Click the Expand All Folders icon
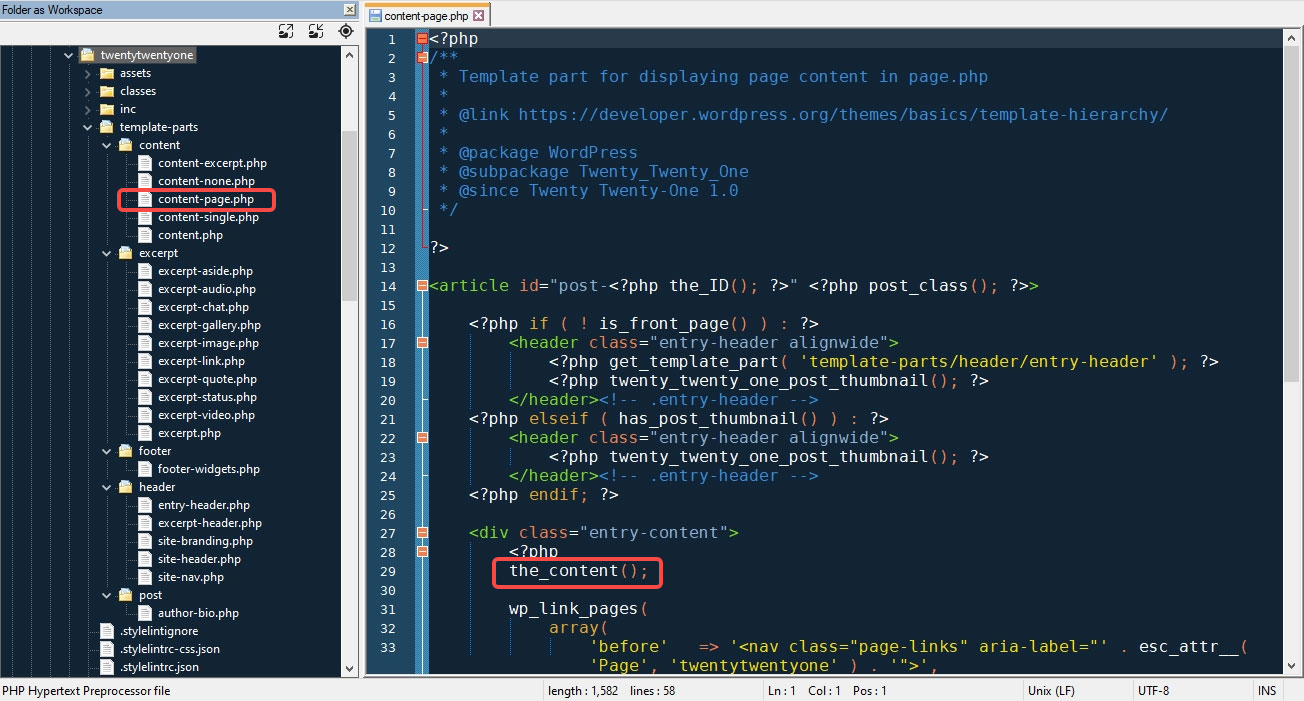 pos(285,31)
